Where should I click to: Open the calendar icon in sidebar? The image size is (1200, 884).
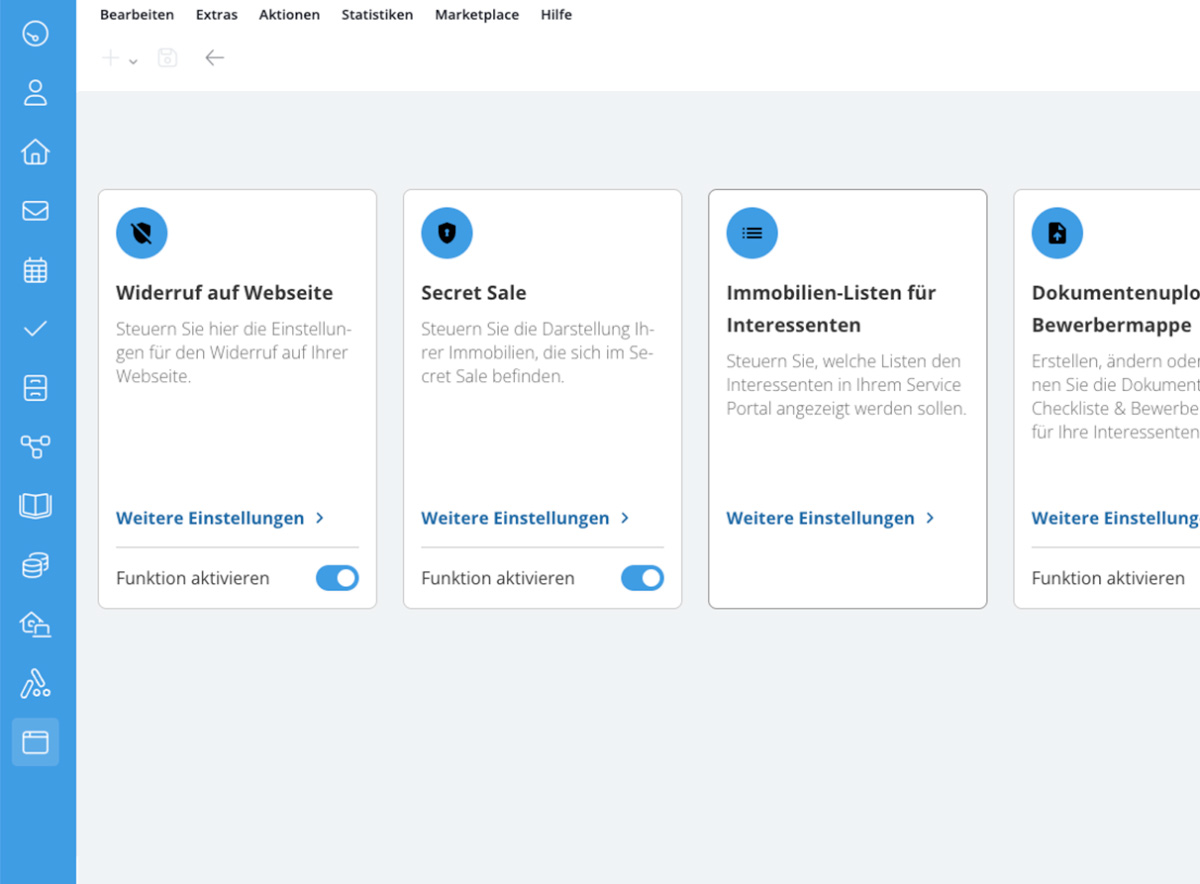[x=35, y=270]
